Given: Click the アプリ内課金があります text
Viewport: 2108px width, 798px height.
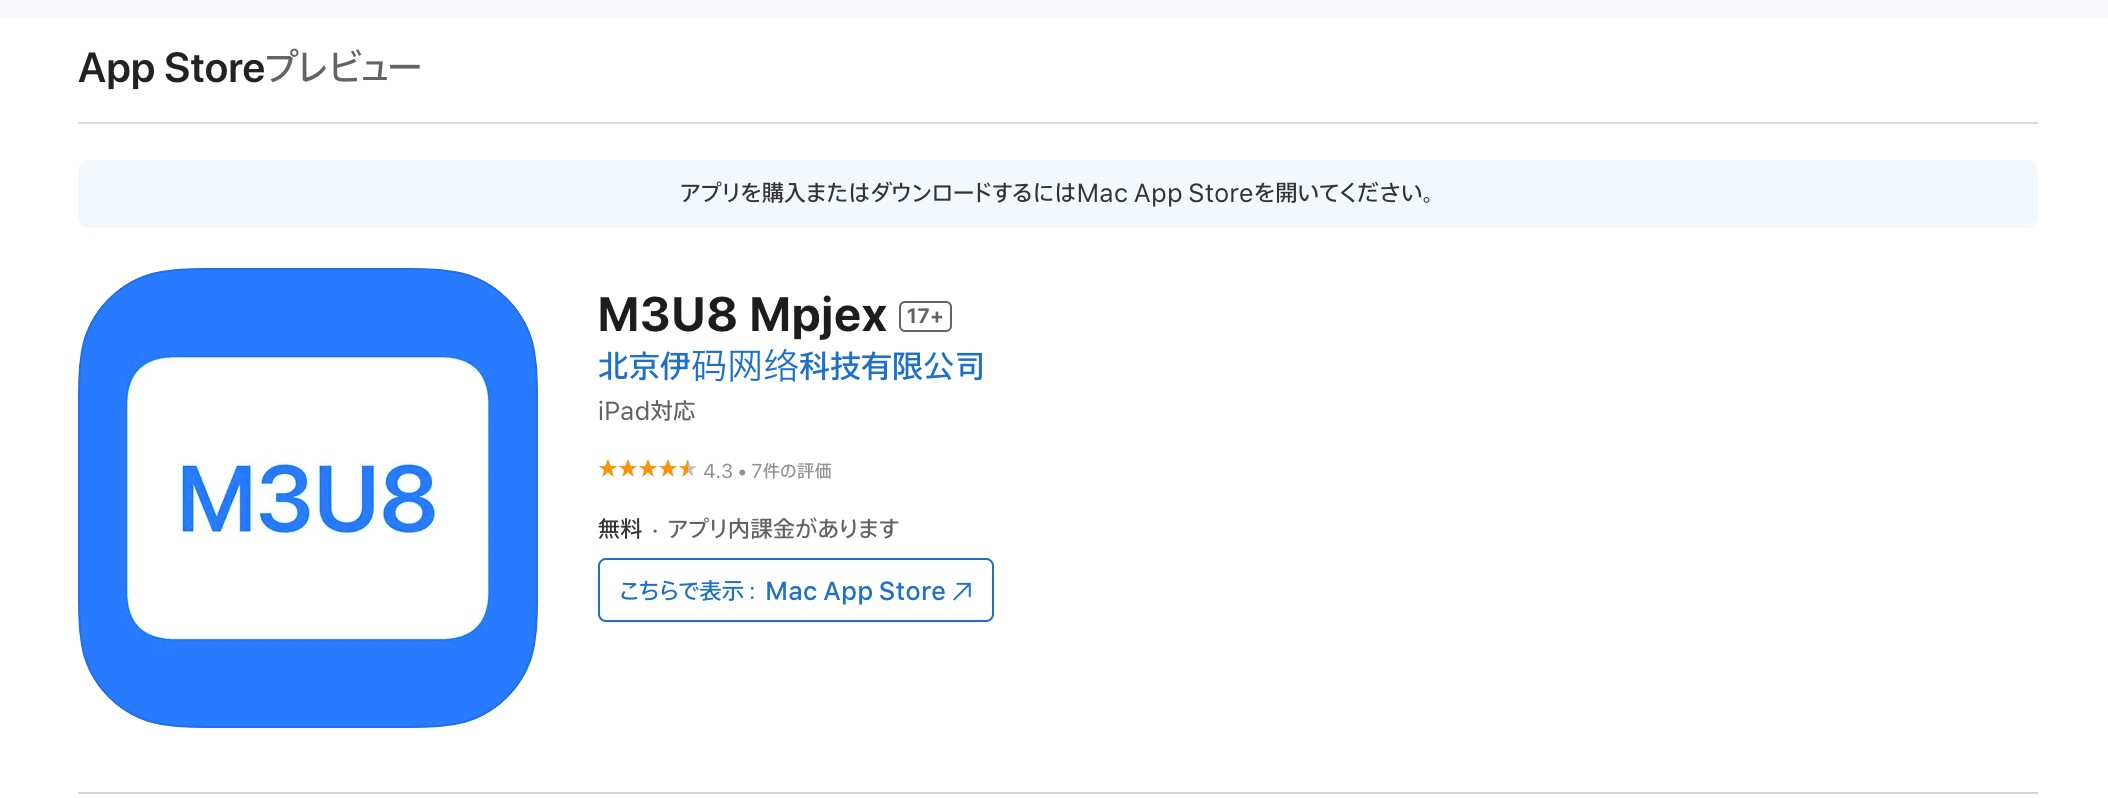Looking at the screenshot, I should 783,528.
